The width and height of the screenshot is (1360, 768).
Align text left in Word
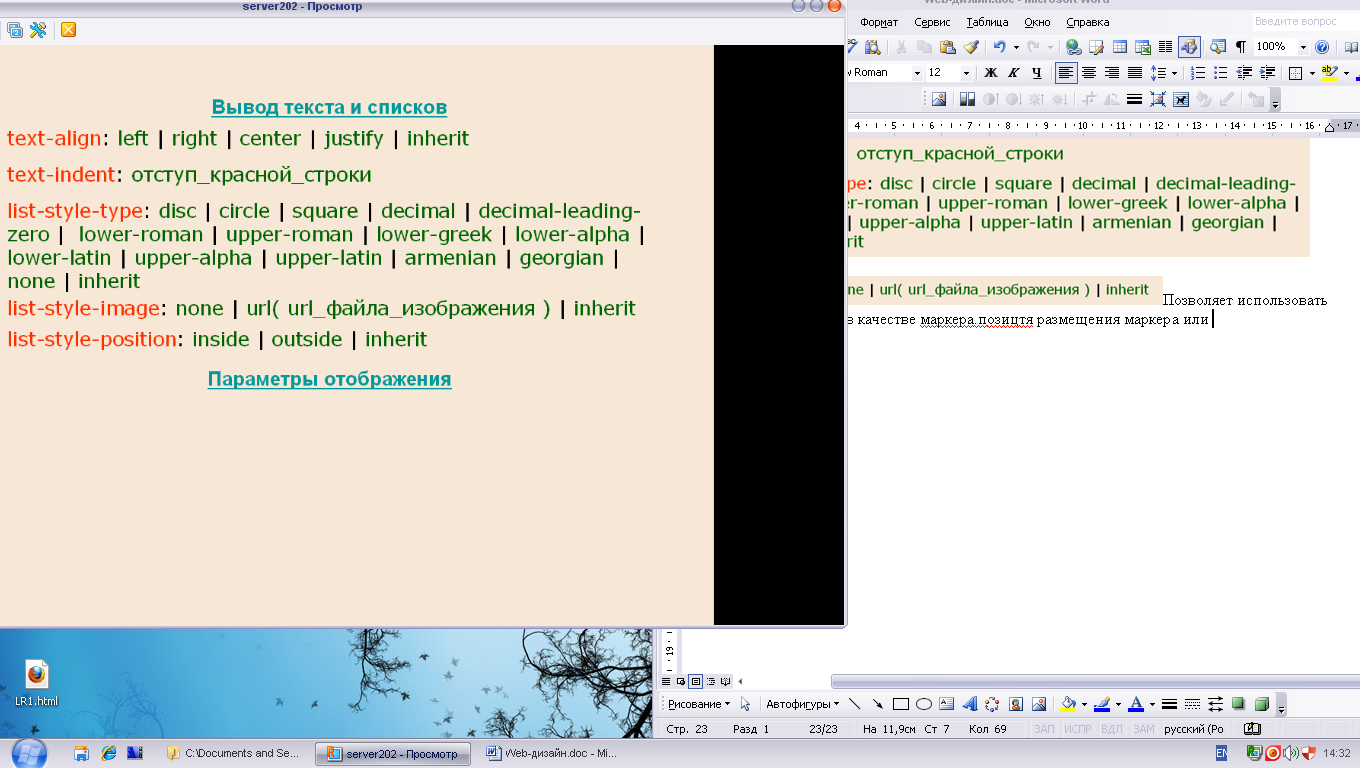[1066, 73]
